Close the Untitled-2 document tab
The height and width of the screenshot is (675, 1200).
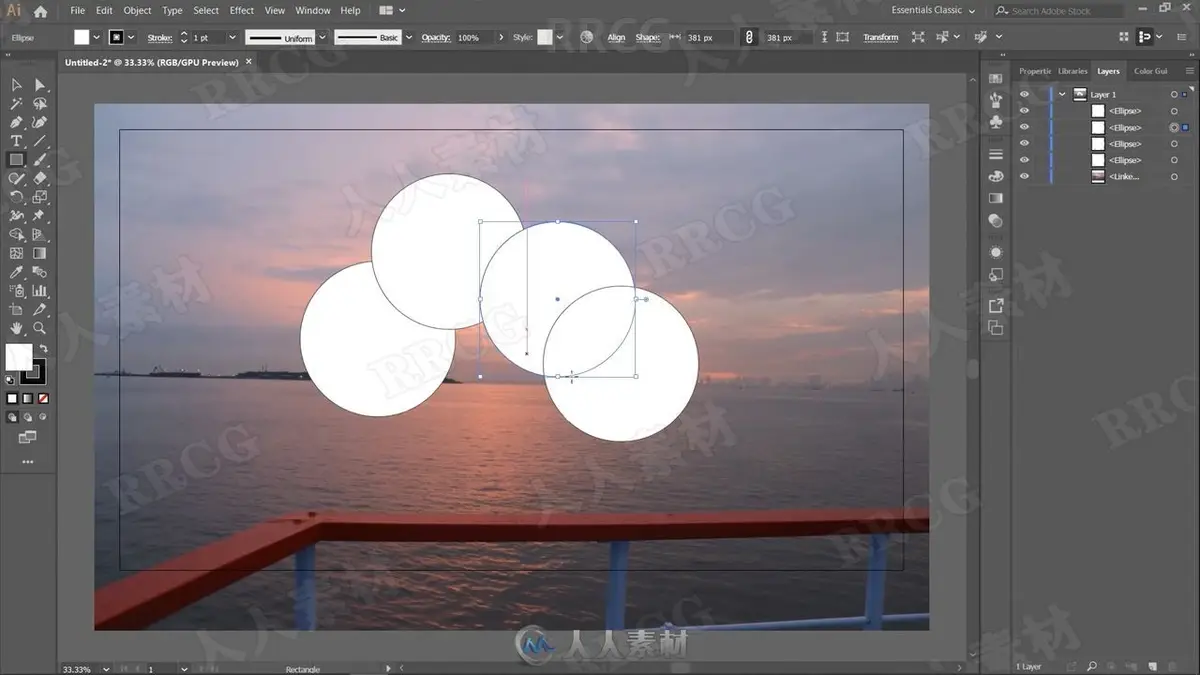(x=249, y=61)
